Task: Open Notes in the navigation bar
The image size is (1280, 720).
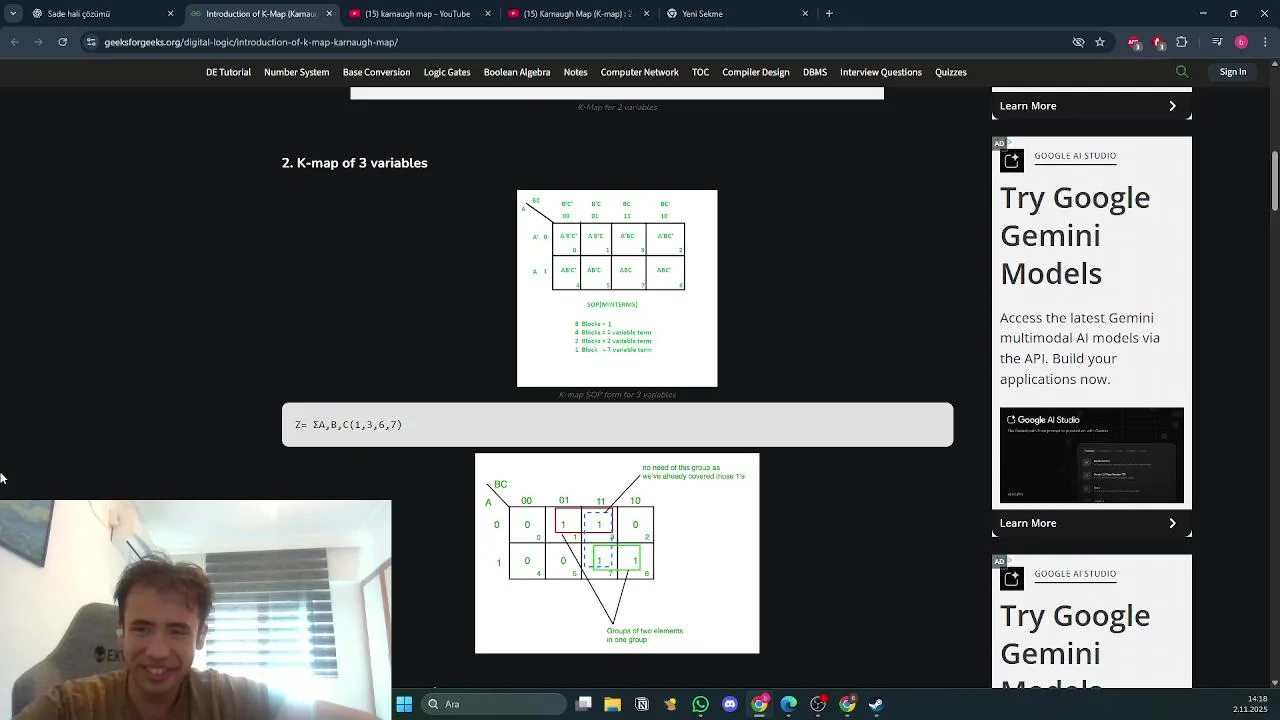Action: pyautogui.click(x=575, y=72)
